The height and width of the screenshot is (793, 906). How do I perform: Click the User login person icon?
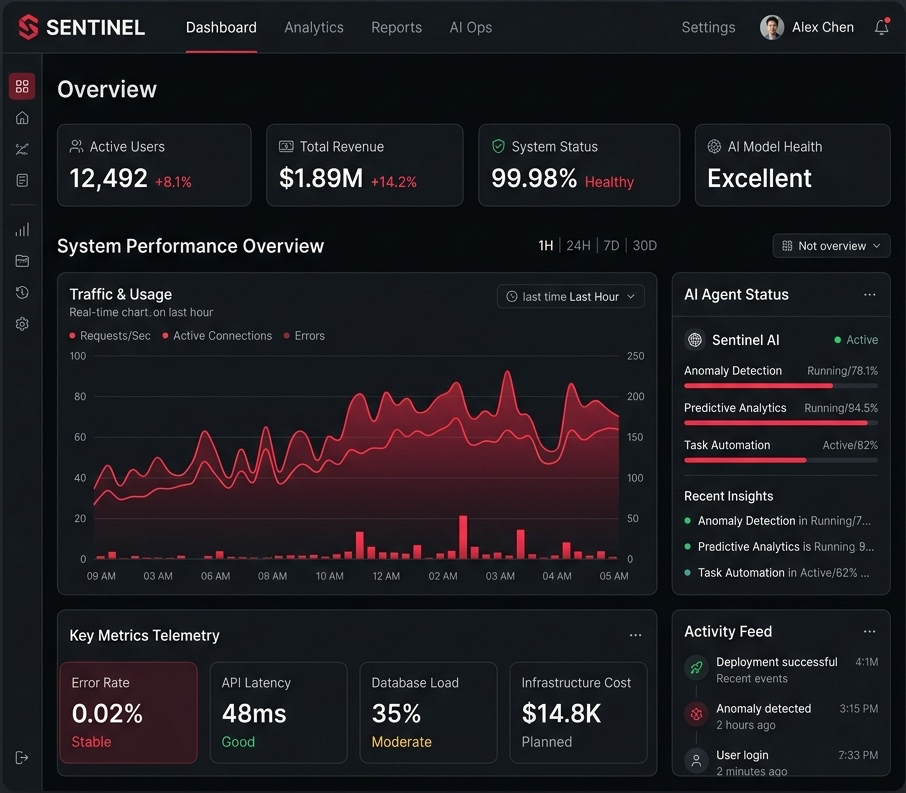[696, 761]
